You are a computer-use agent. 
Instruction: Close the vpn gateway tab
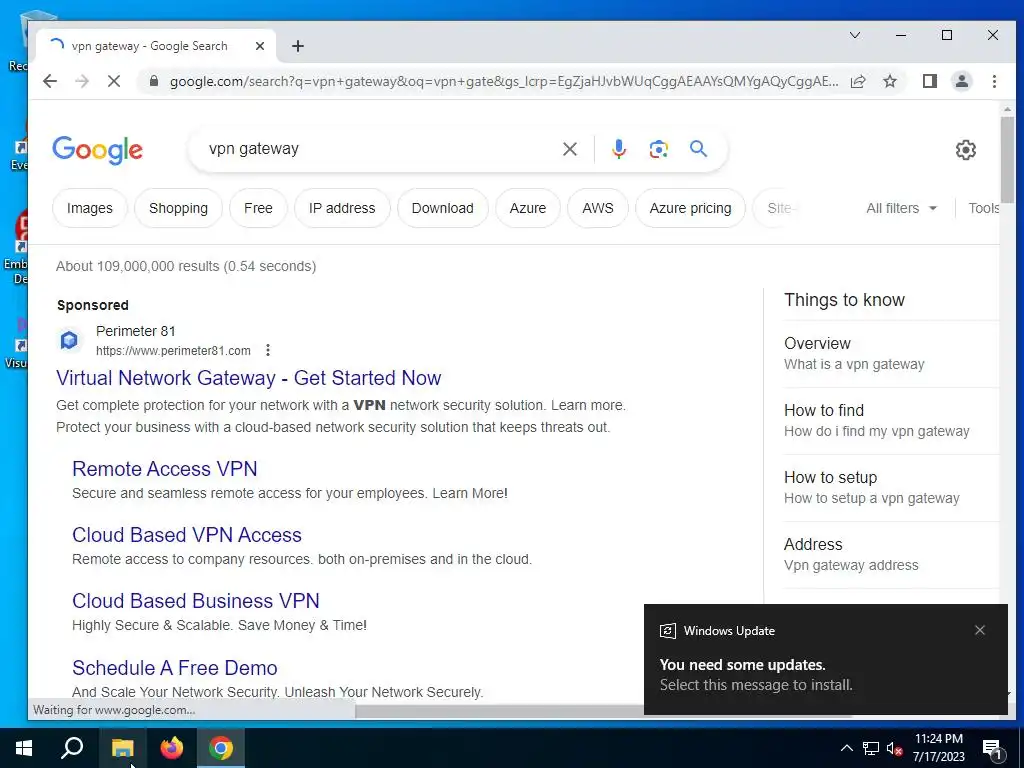(260, 46)
